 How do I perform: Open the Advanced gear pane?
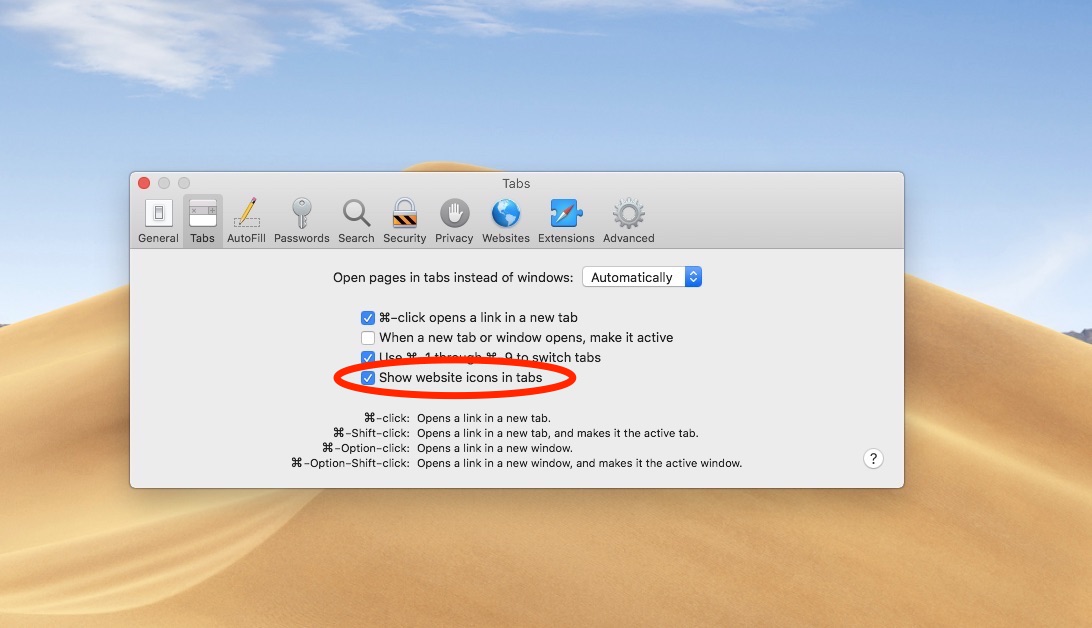pyautogui.click(x=629, y=221)
